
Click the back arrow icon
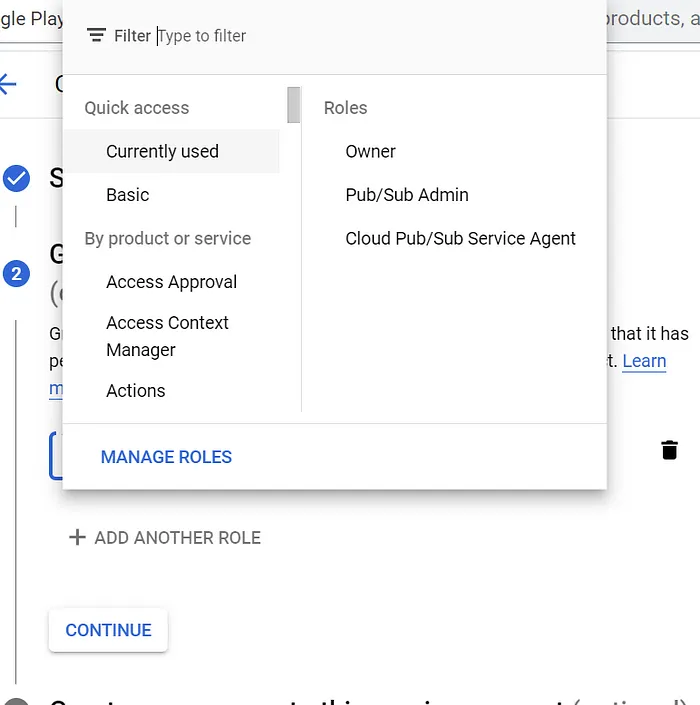pyautogui.click(x=9, y=84)
